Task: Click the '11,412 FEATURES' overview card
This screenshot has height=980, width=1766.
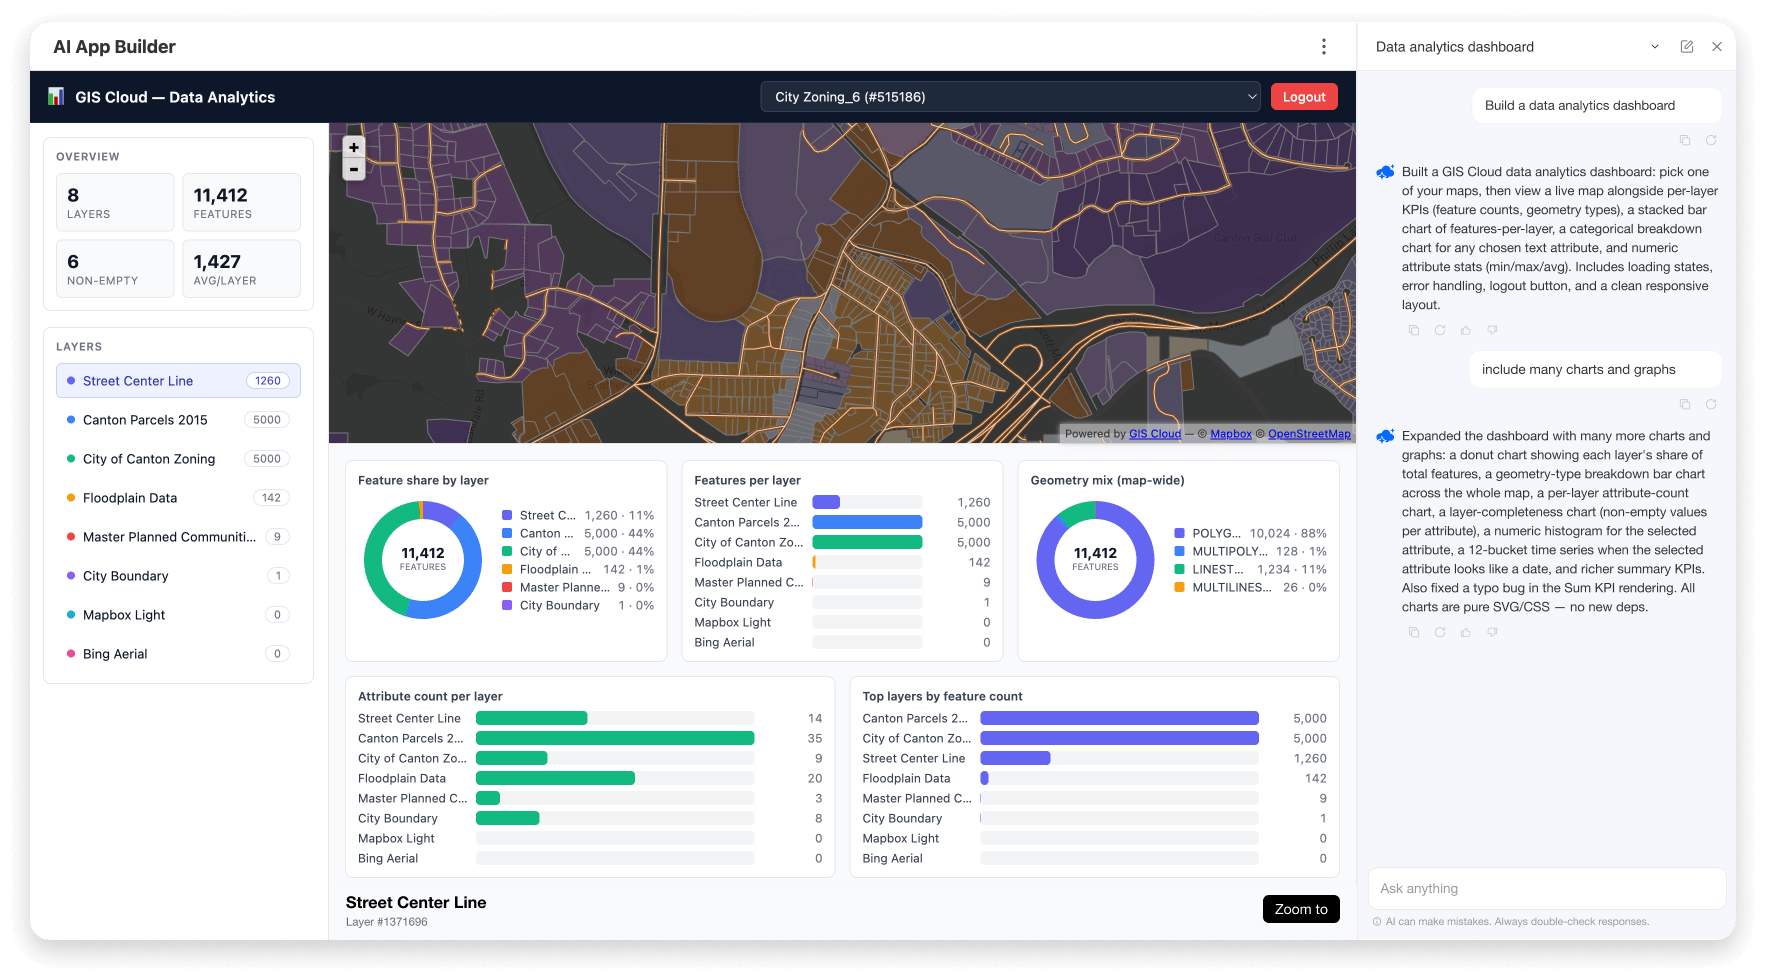Action: point(241,202)
